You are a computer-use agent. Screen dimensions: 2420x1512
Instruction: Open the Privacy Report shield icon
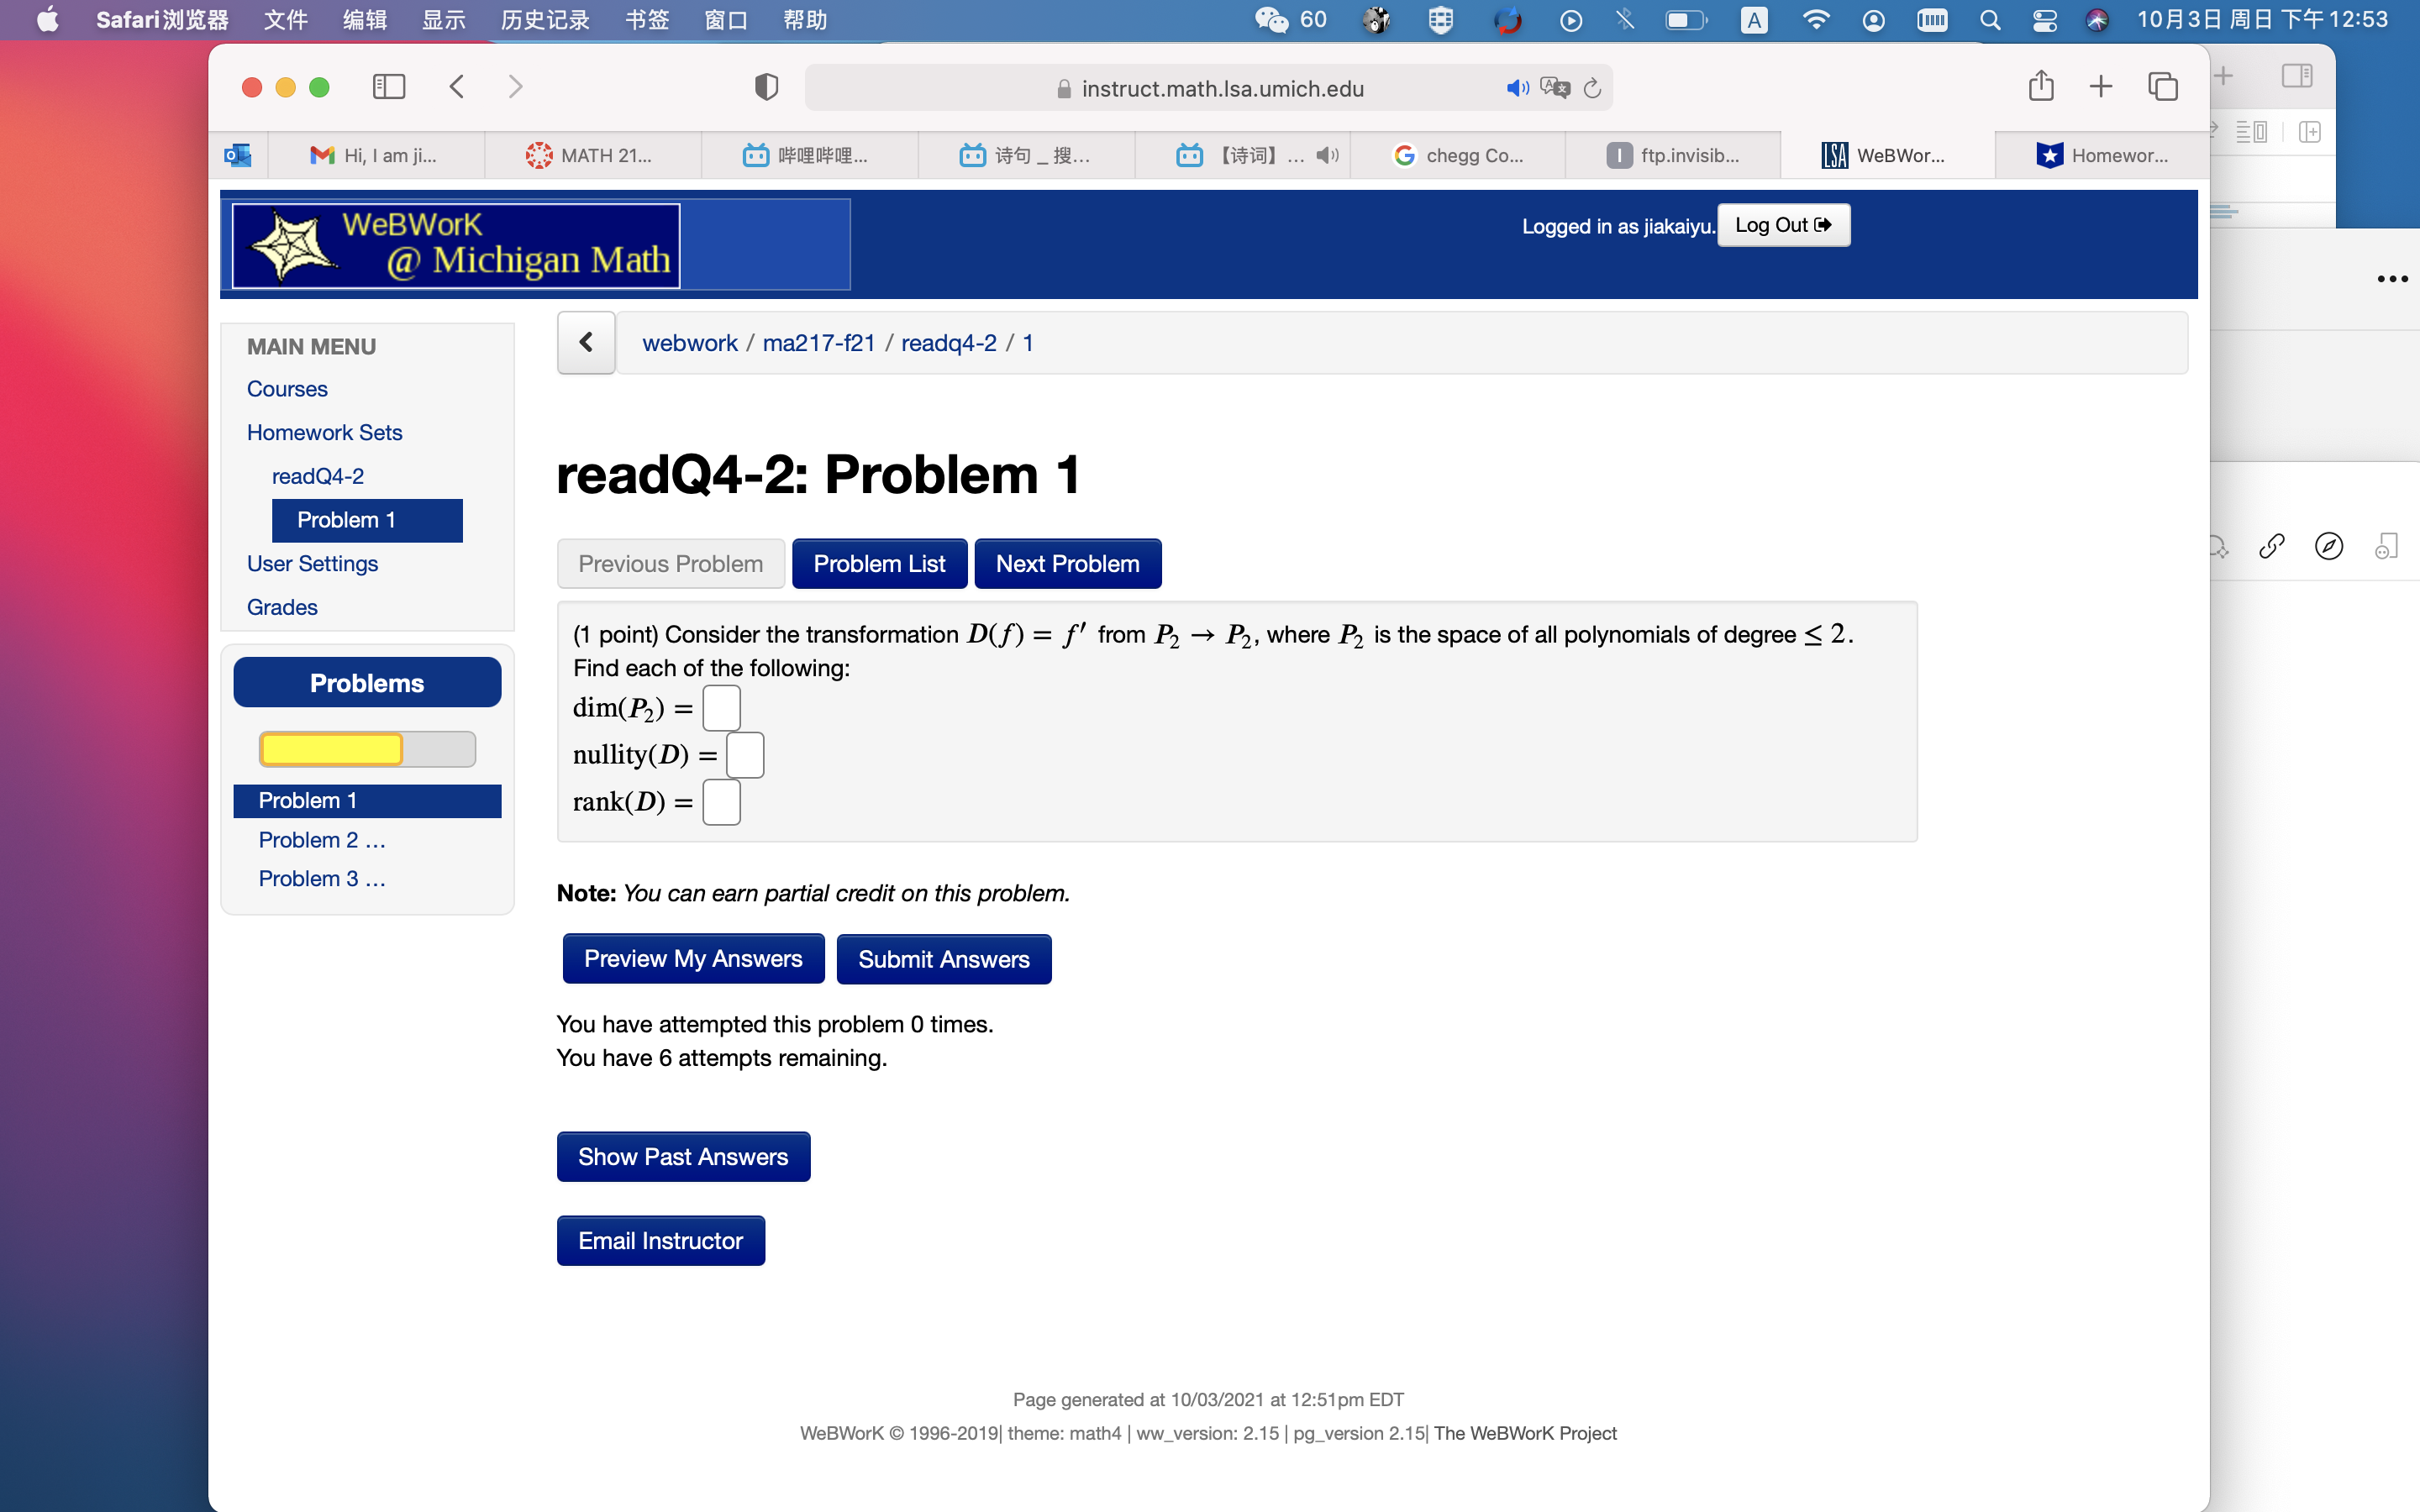[x=764, y=87]
